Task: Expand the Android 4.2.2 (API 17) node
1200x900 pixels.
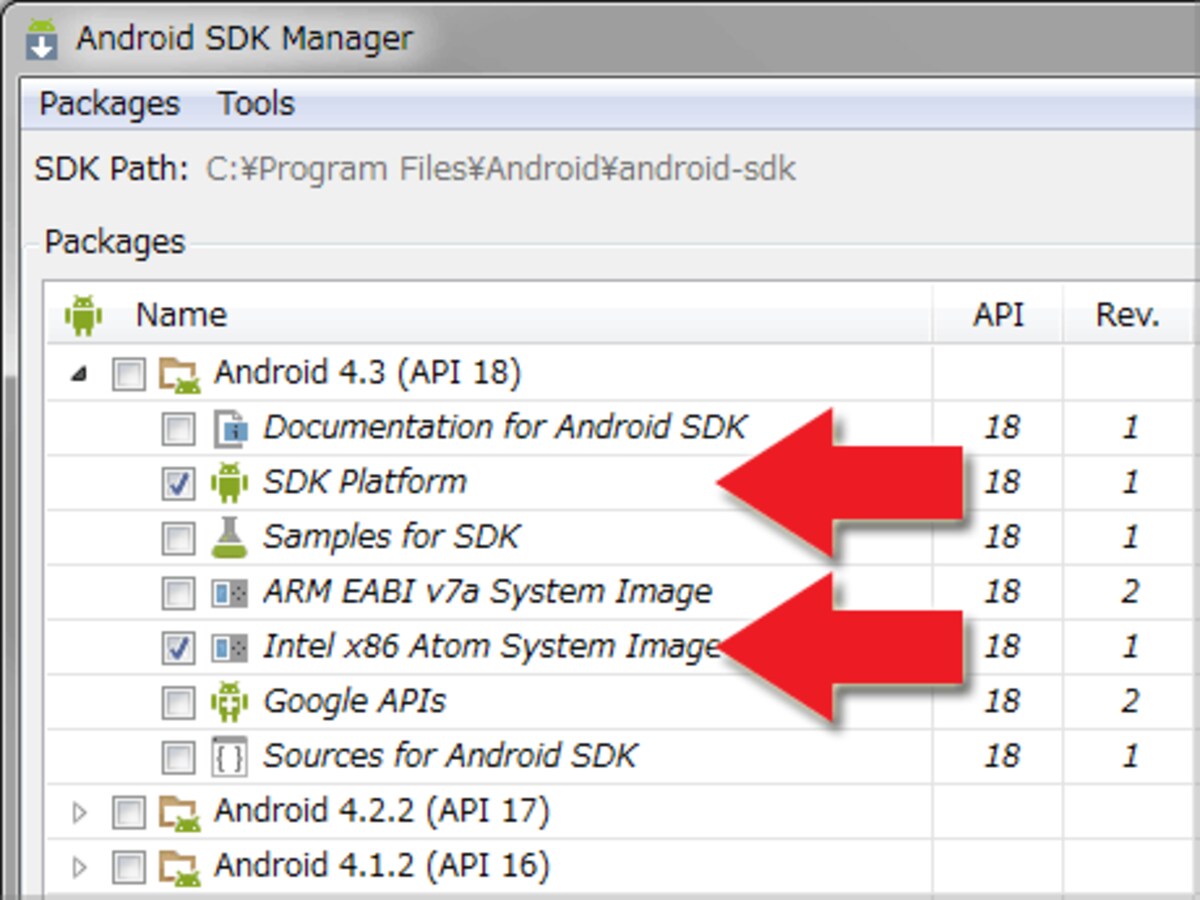Action: click(80, 813)
